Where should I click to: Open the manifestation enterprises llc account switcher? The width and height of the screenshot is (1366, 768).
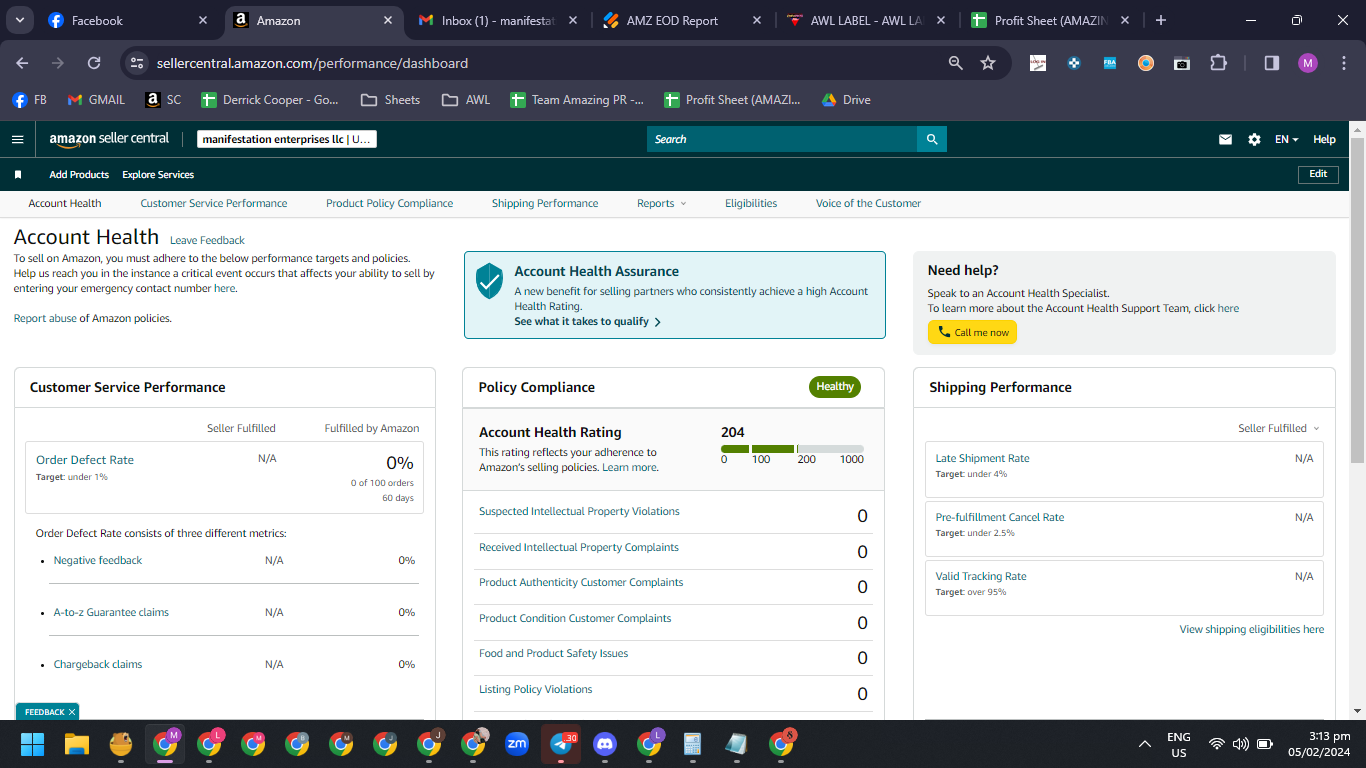point(286,140)
